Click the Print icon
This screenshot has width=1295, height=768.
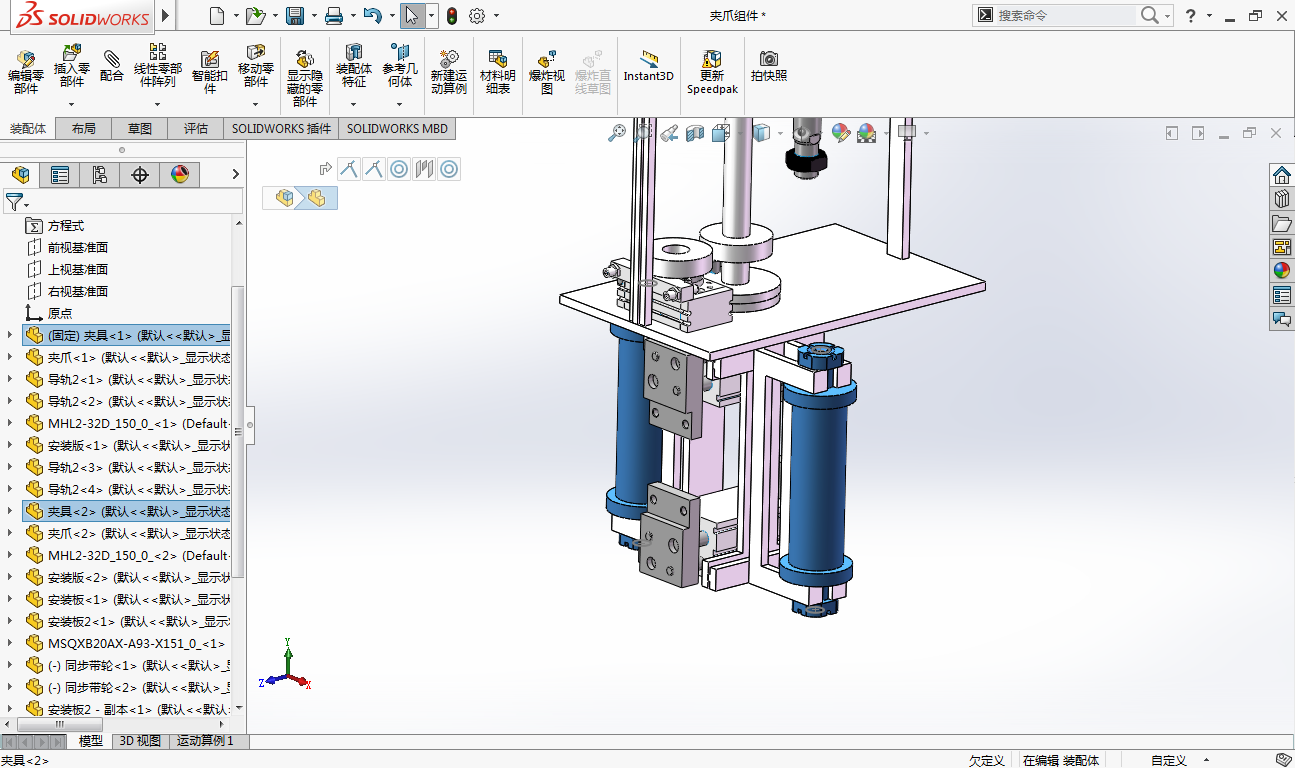click(x=334, y=15)
